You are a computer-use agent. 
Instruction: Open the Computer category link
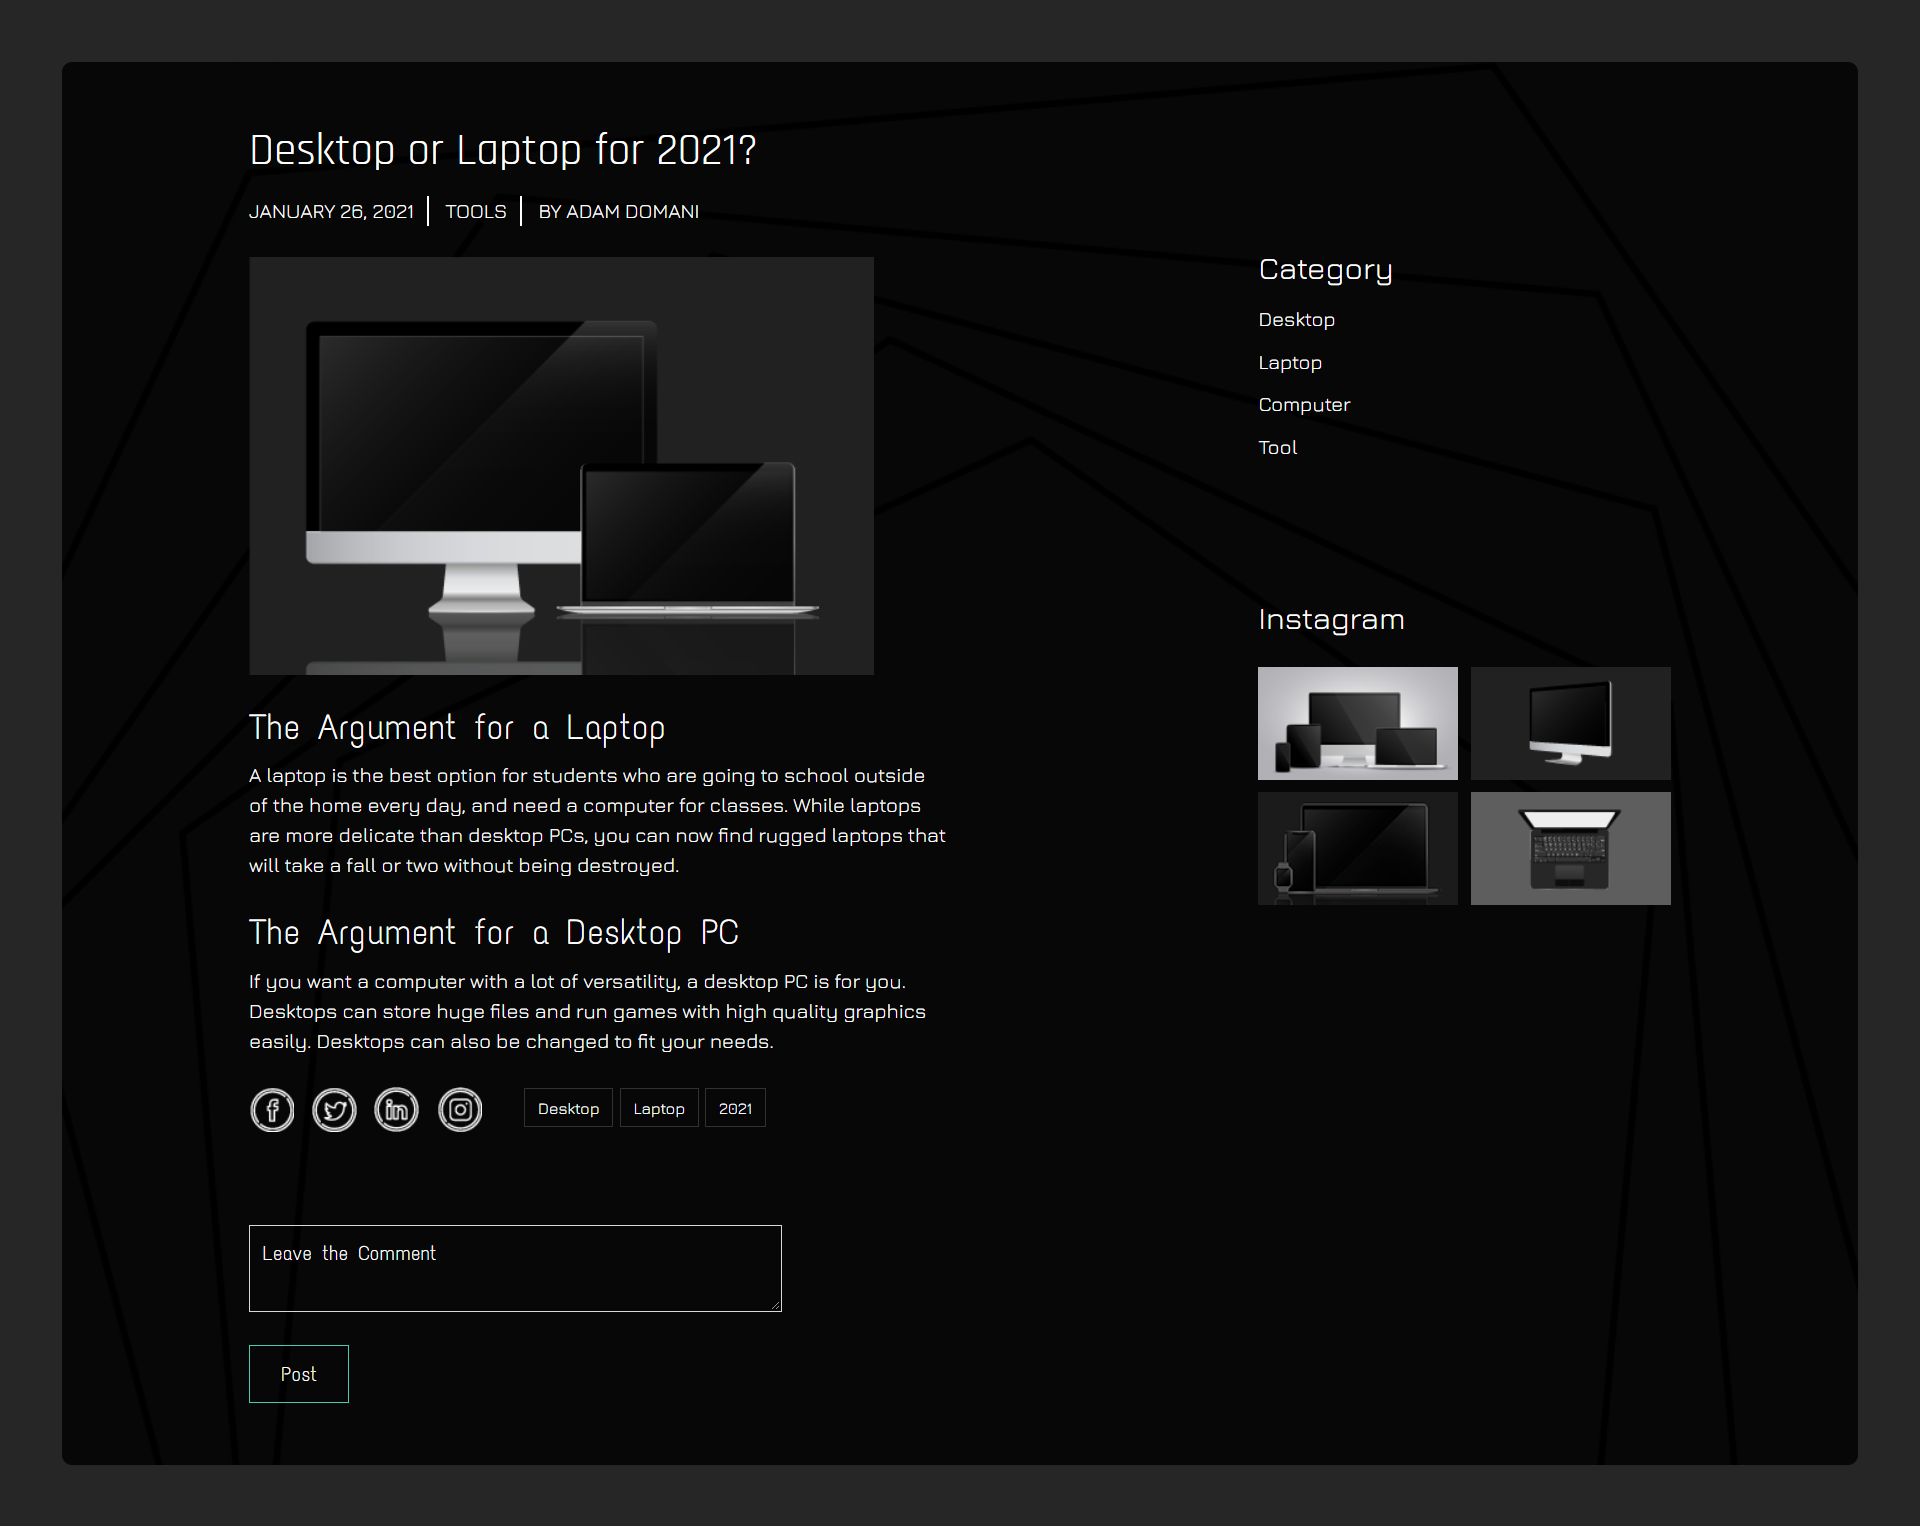[1304, 405]
